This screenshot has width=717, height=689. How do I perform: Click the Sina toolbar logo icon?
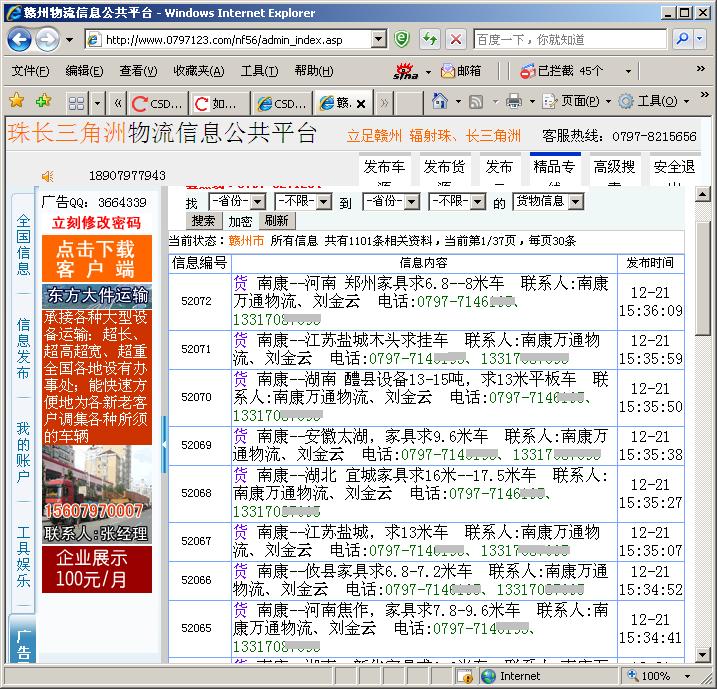click(x=406, y=71)
